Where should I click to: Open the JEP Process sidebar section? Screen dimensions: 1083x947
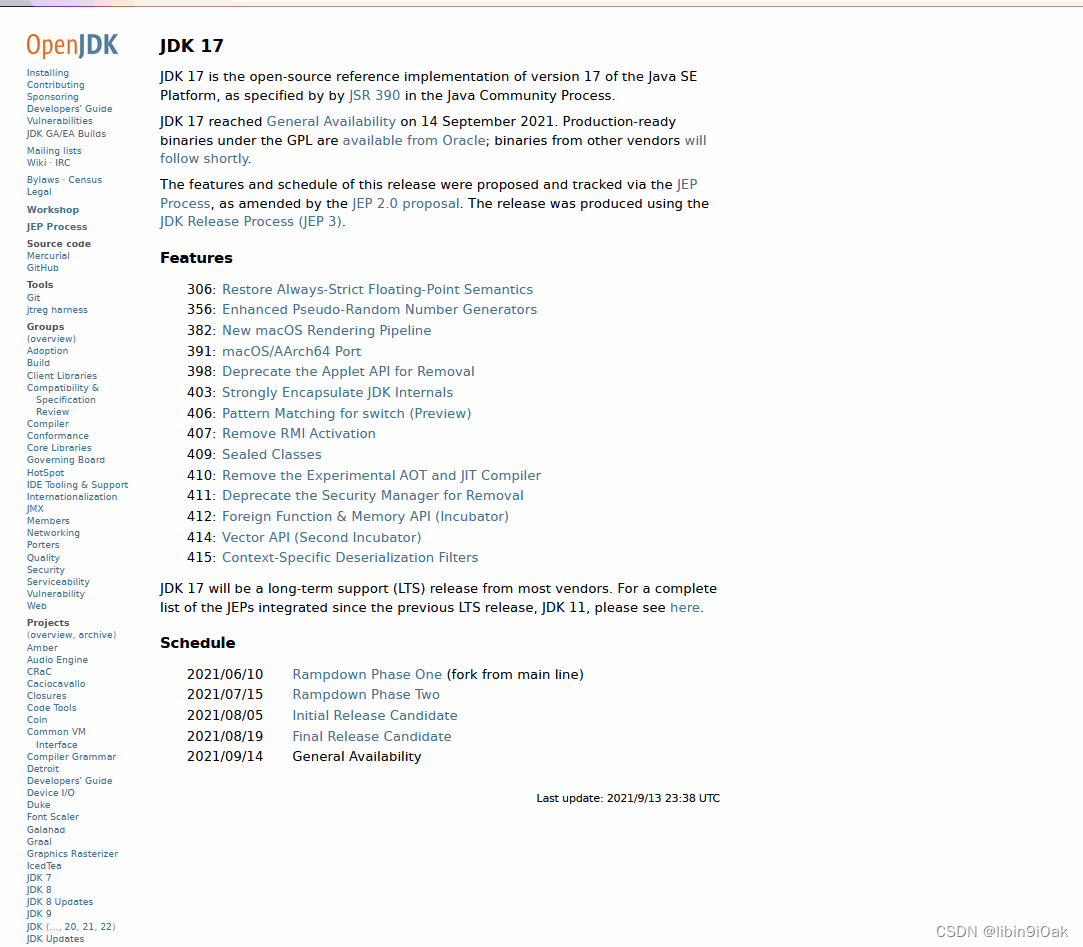(x=57, y=226)
